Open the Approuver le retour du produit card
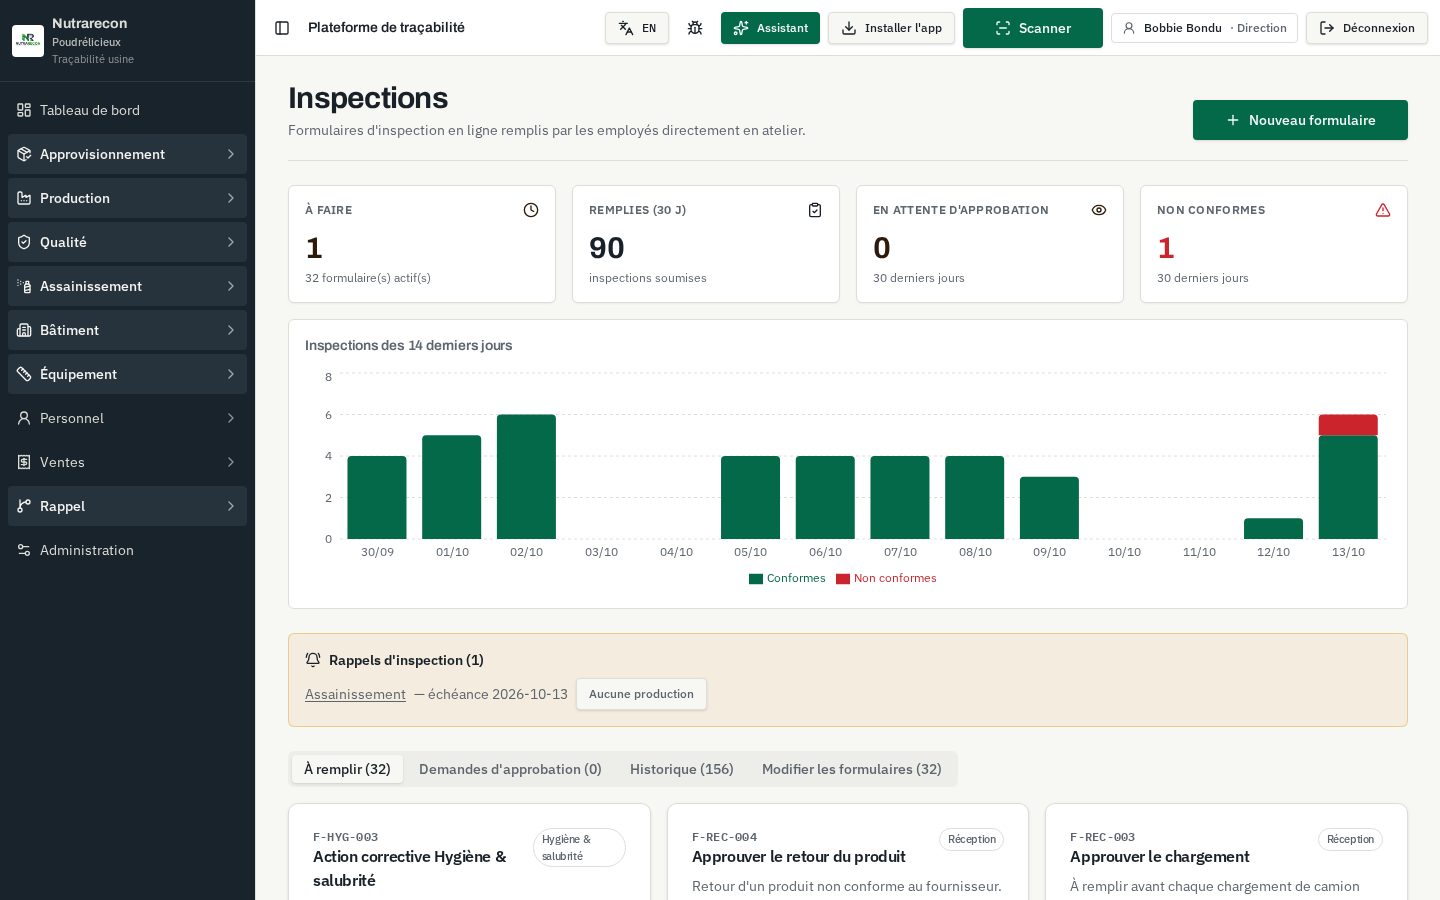 click(x=847, y=853)
